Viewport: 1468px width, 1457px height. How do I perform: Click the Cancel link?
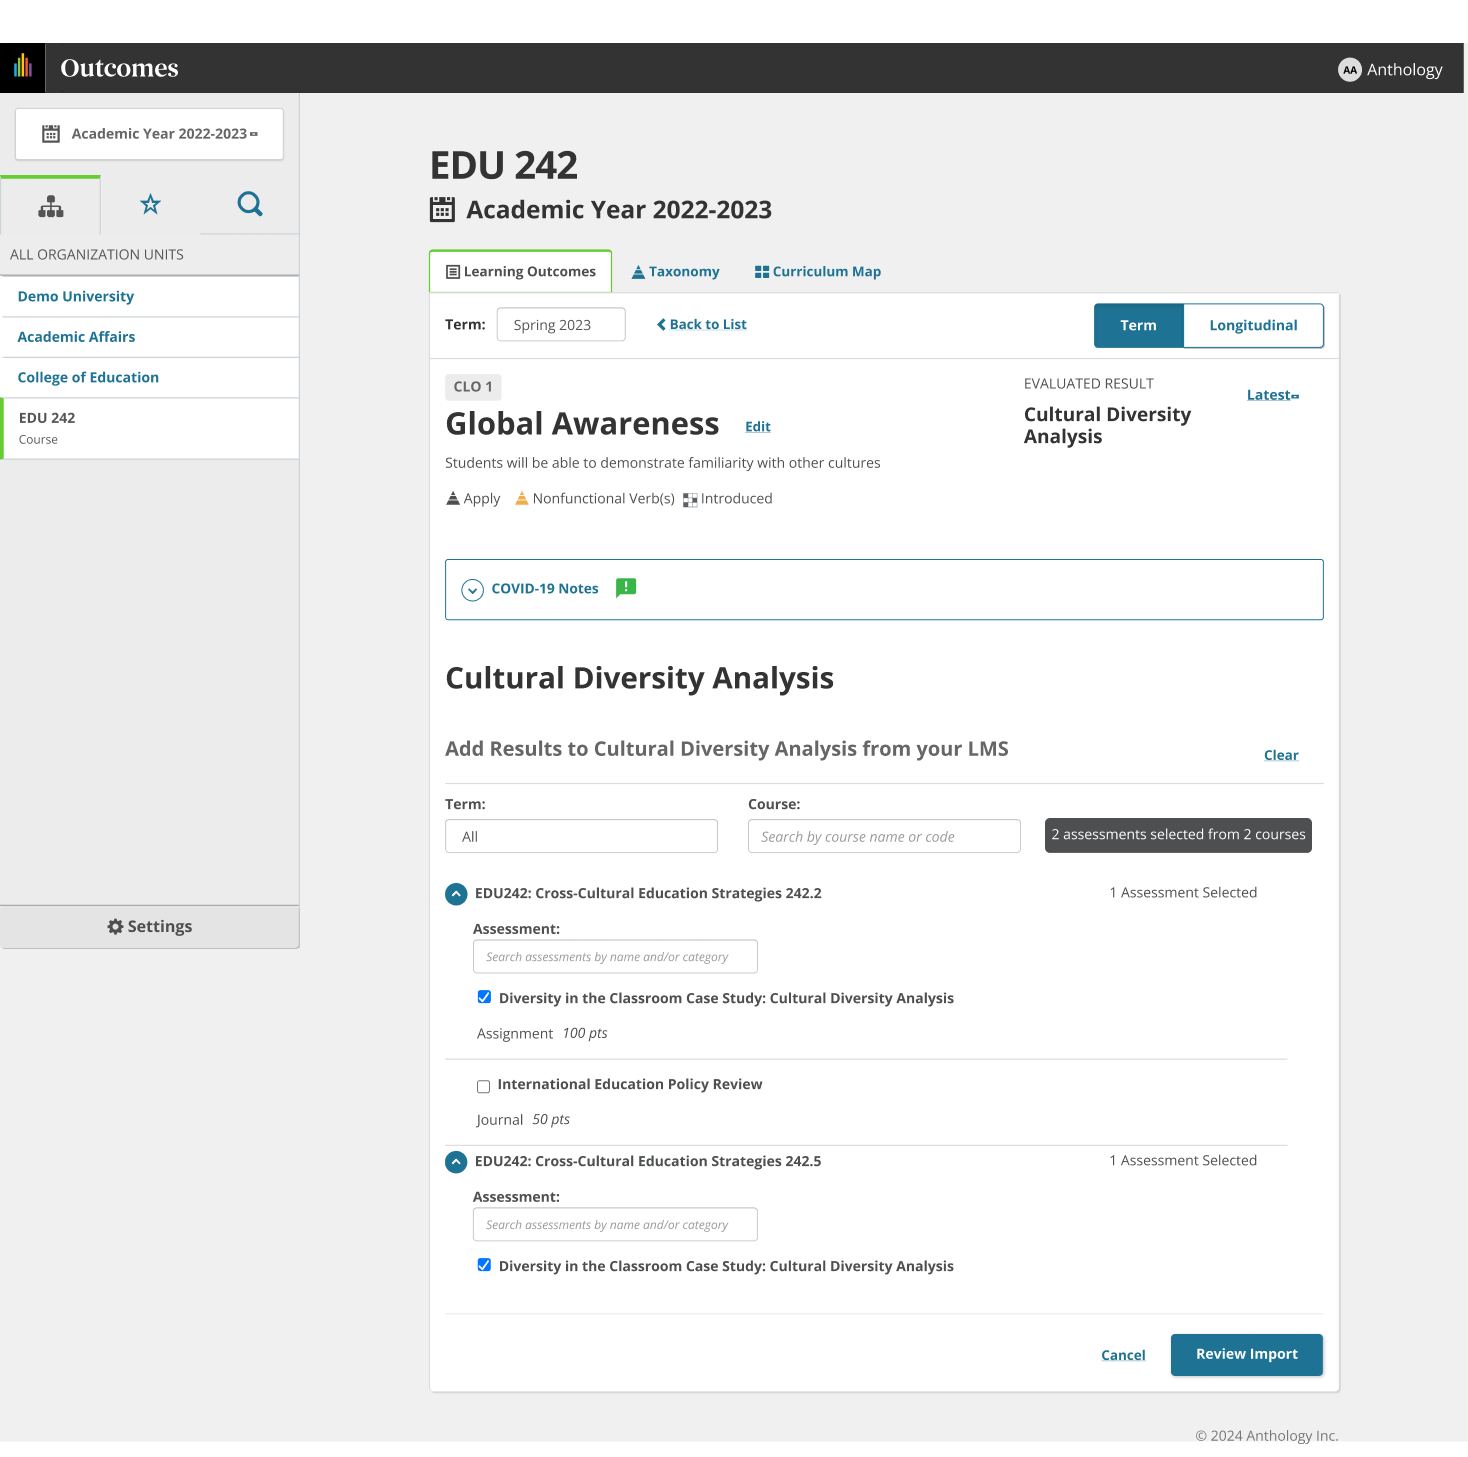(1123, 1355)
